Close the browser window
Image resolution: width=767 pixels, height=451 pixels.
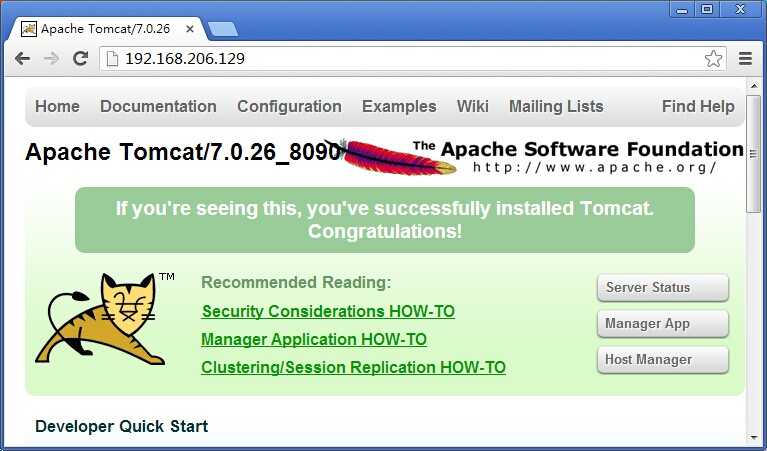point(740,10)
